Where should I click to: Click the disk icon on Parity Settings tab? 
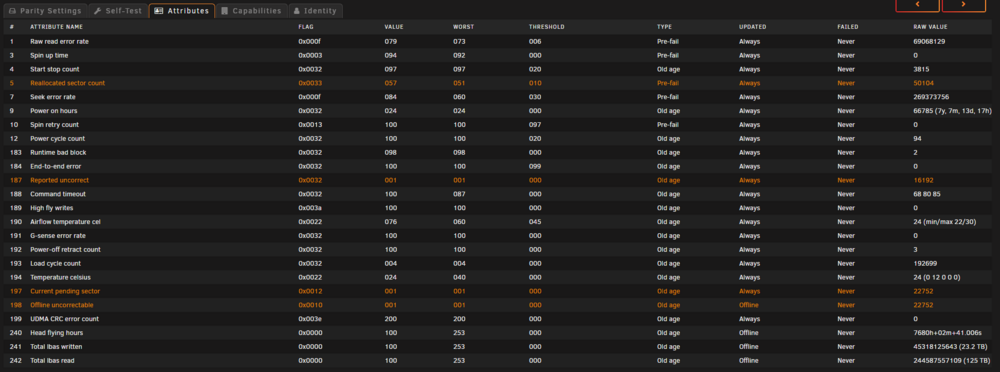(x=13, y=11)
